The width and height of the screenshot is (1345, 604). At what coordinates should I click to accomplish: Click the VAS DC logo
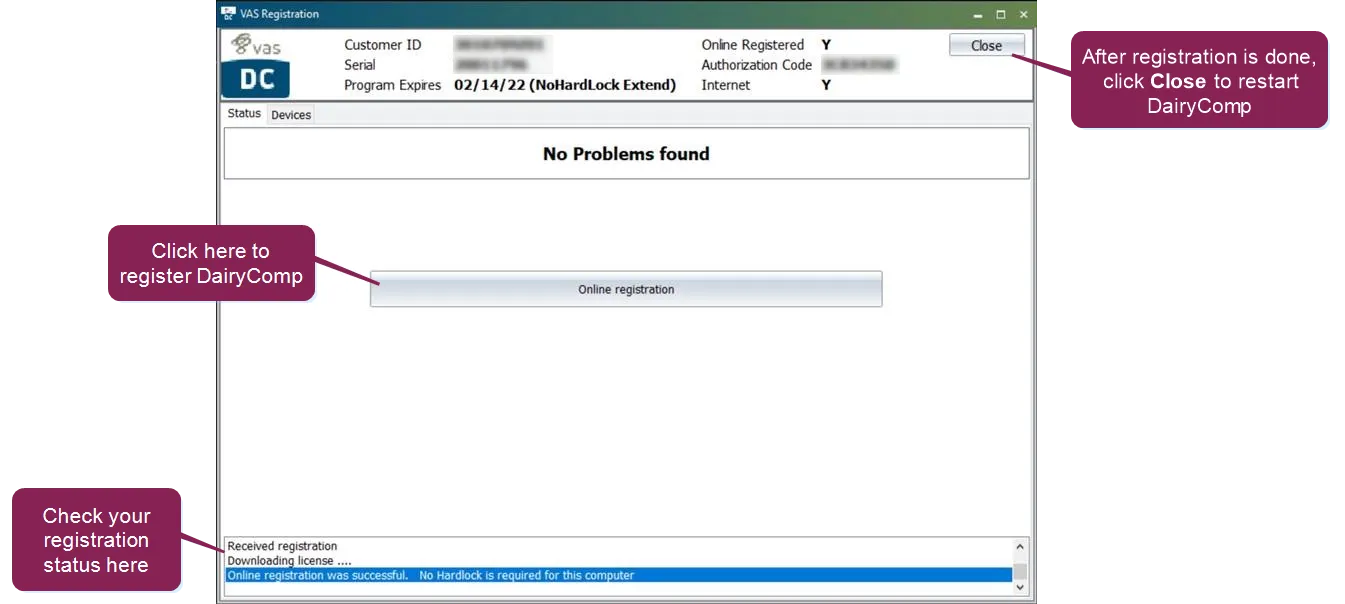257,64
